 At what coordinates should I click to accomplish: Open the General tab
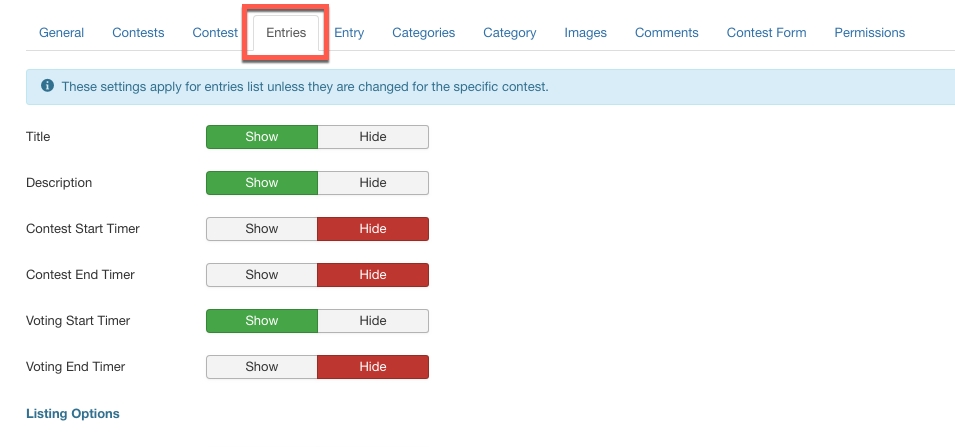coord(62,33)
